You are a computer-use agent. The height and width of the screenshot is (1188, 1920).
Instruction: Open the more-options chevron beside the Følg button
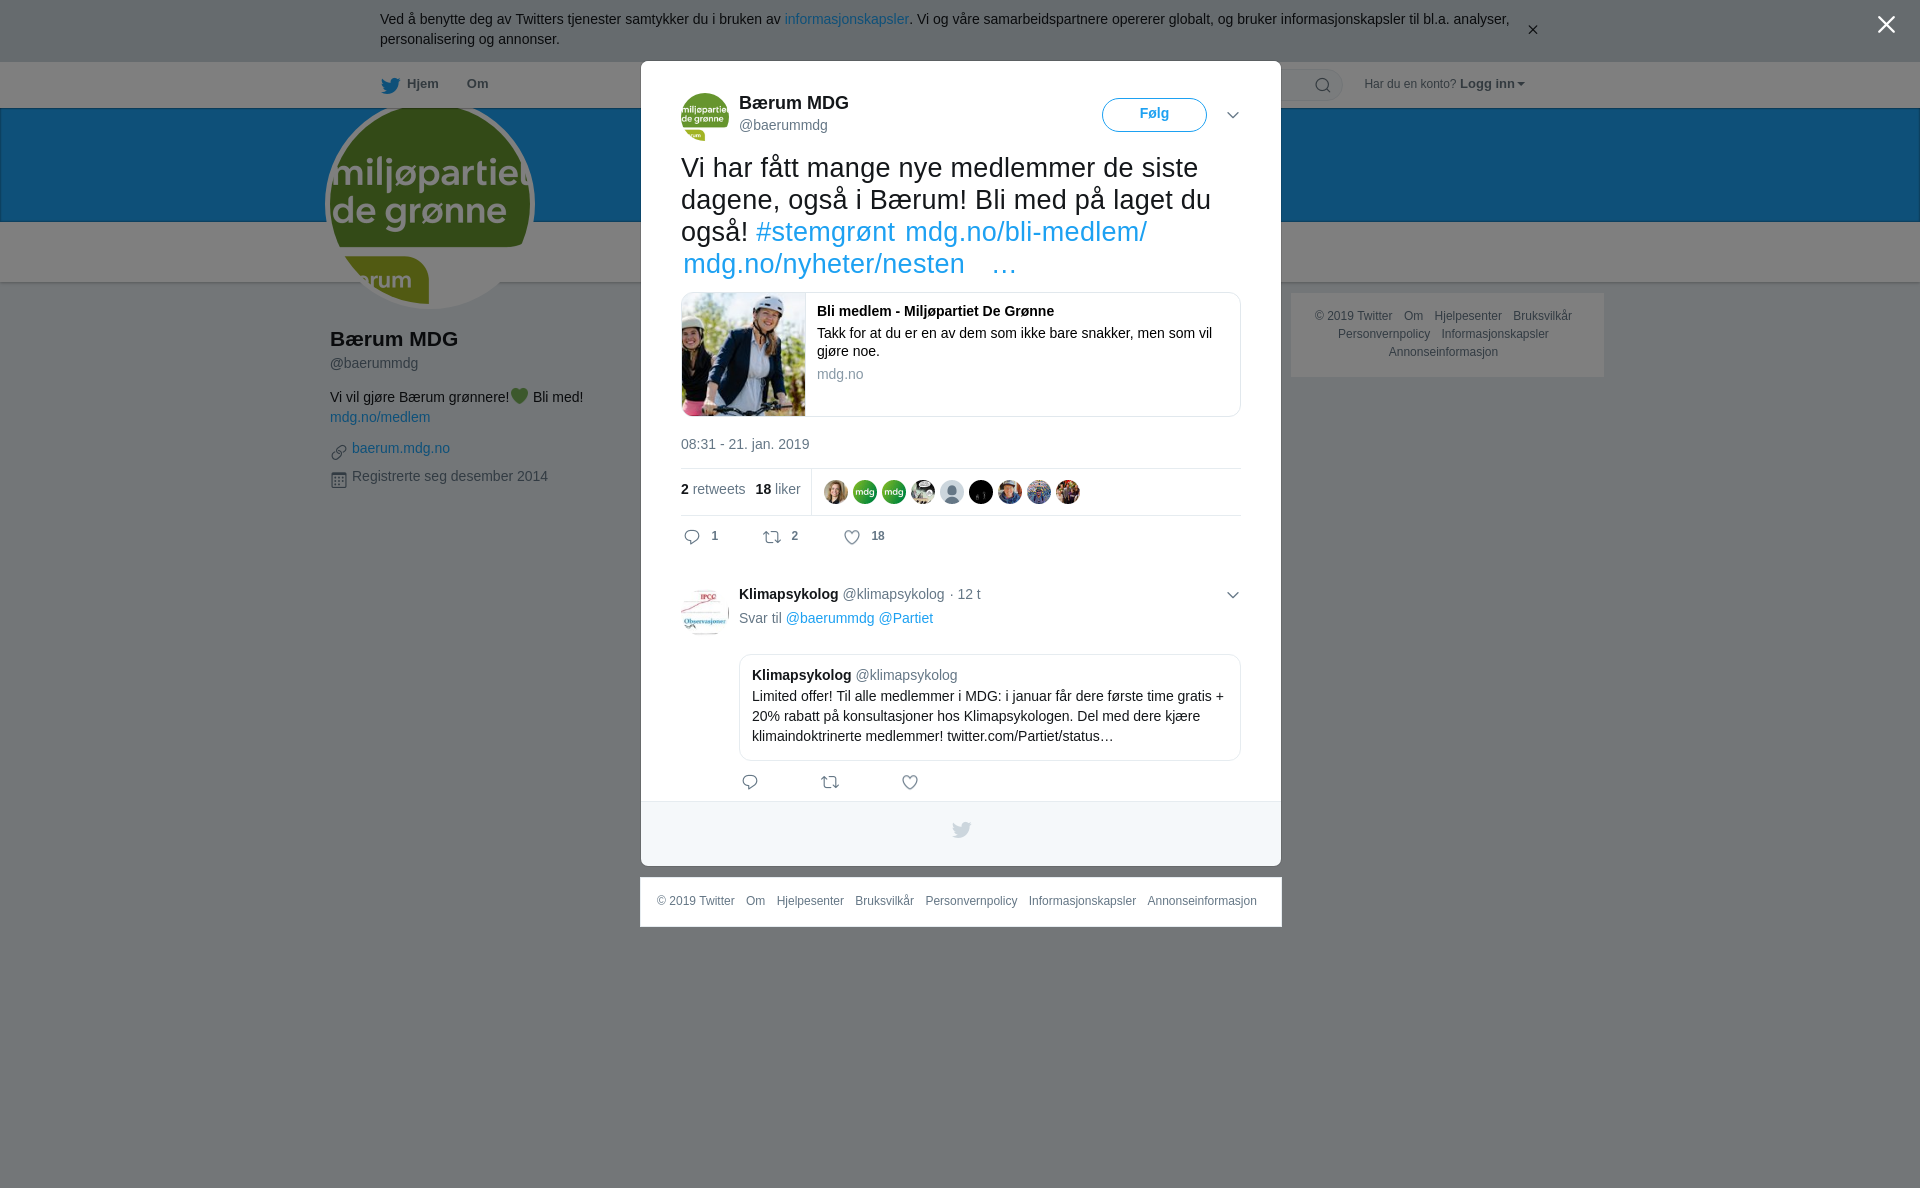[1233, 115]
